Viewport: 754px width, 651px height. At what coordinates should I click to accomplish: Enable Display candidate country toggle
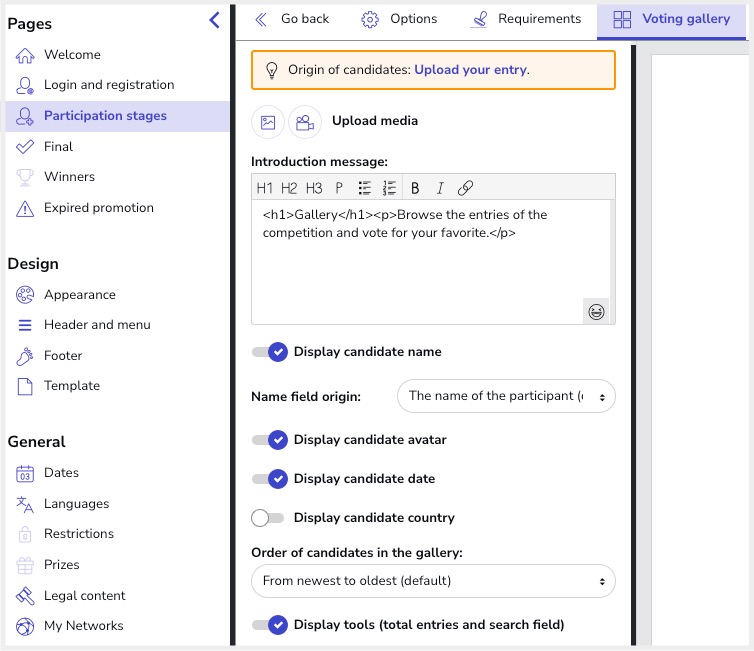pyautogui.click(x=269, y=518)
